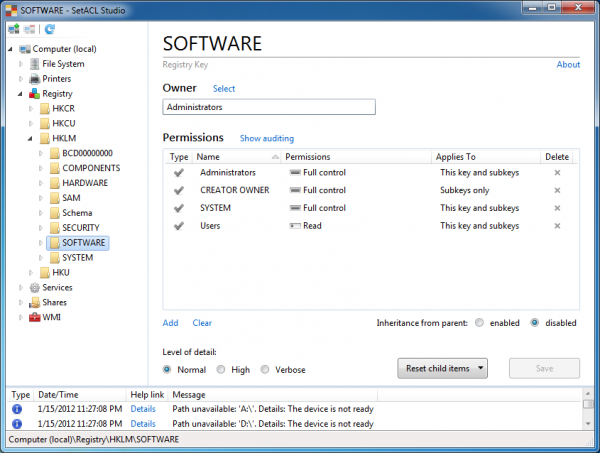
Task: Click the Message log column header
Action: pyautogui.click(x=274, y=394)
